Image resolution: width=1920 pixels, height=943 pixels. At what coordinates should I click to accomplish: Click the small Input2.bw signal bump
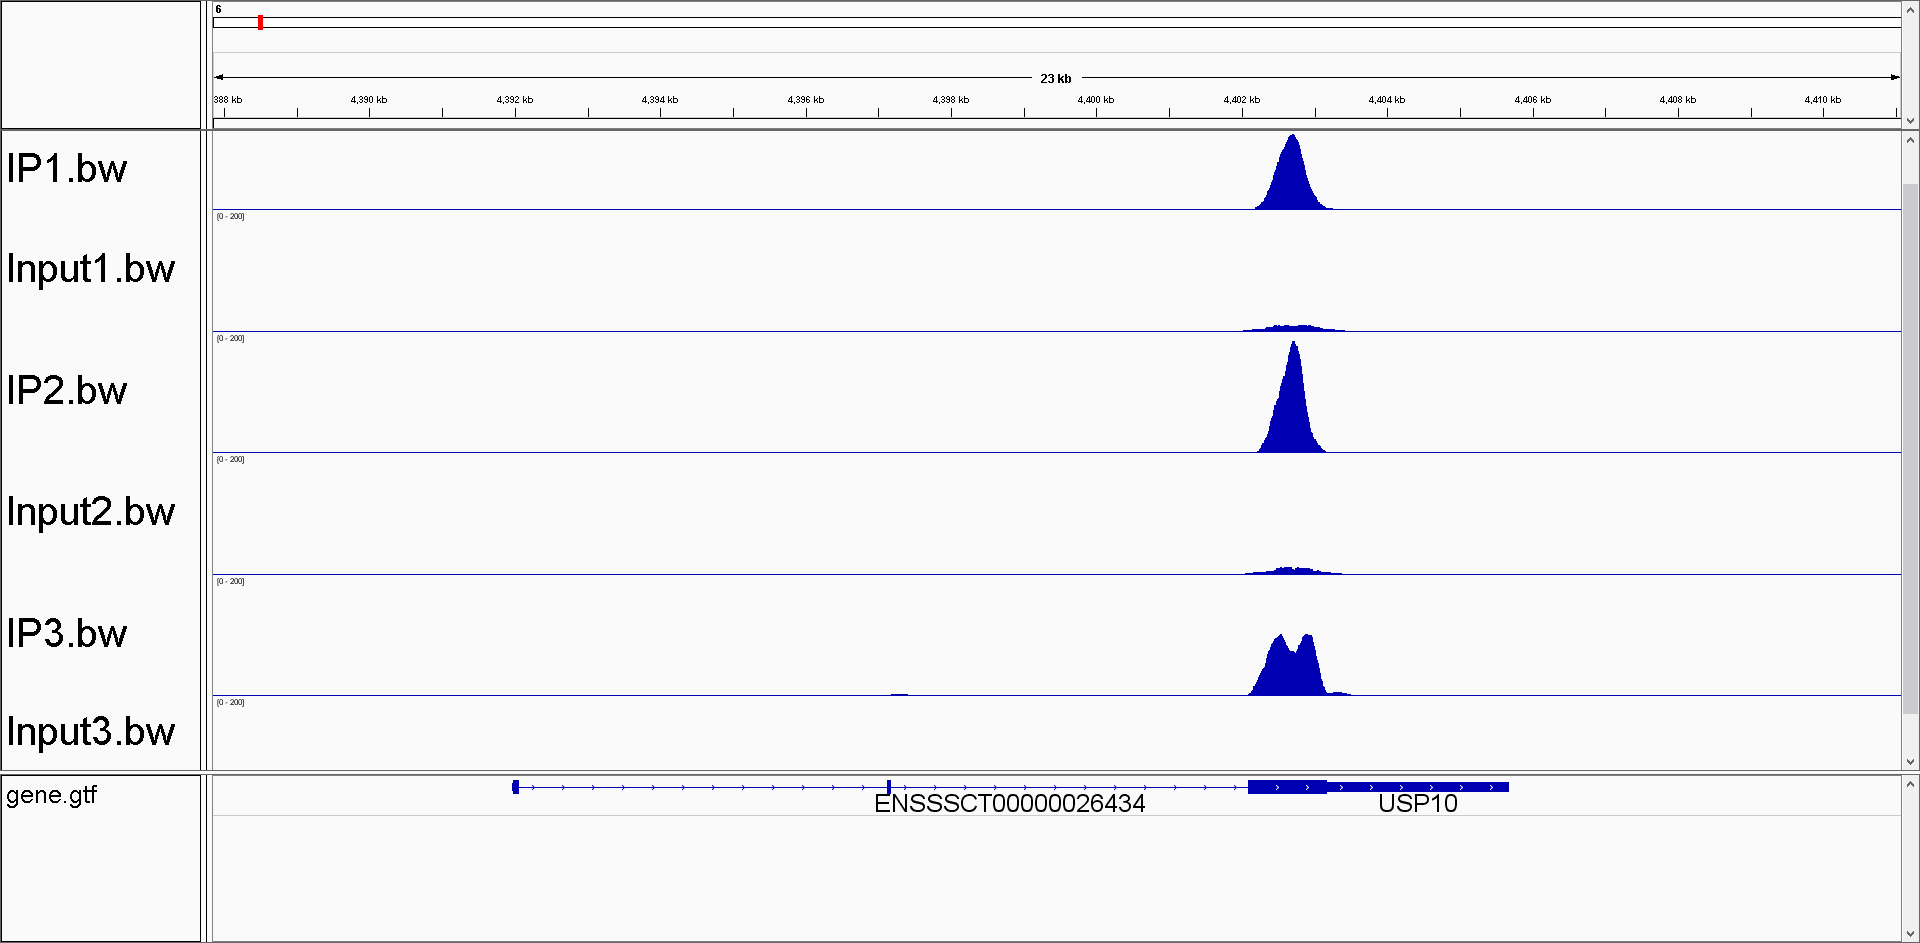pyautogui.click(x=1293, y=570)
